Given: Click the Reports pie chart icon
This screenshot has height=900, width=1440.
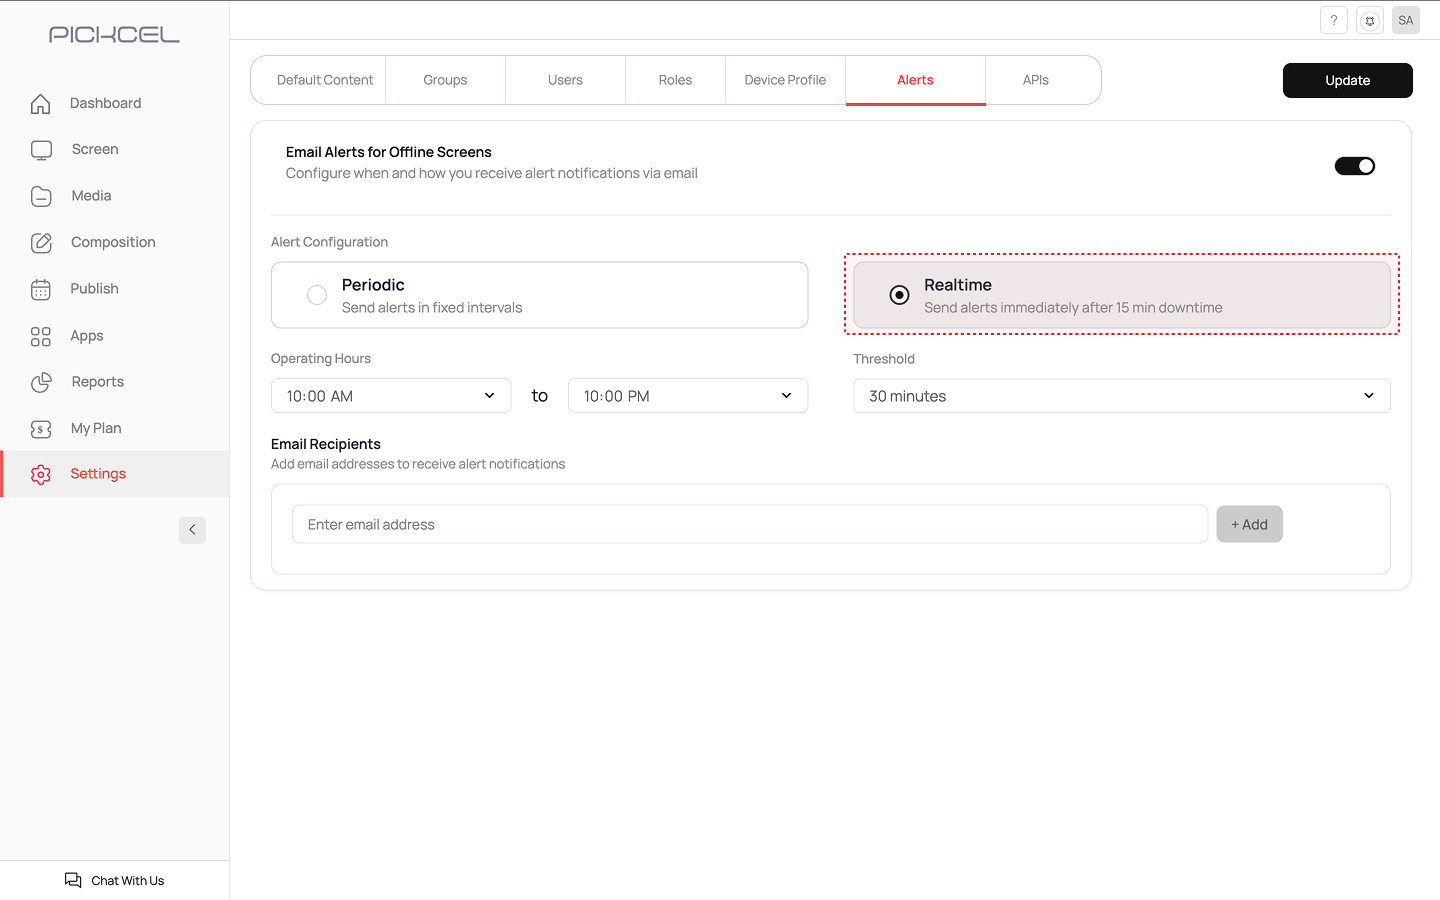Looking at the screenshot, I should (x=41, y=382).
